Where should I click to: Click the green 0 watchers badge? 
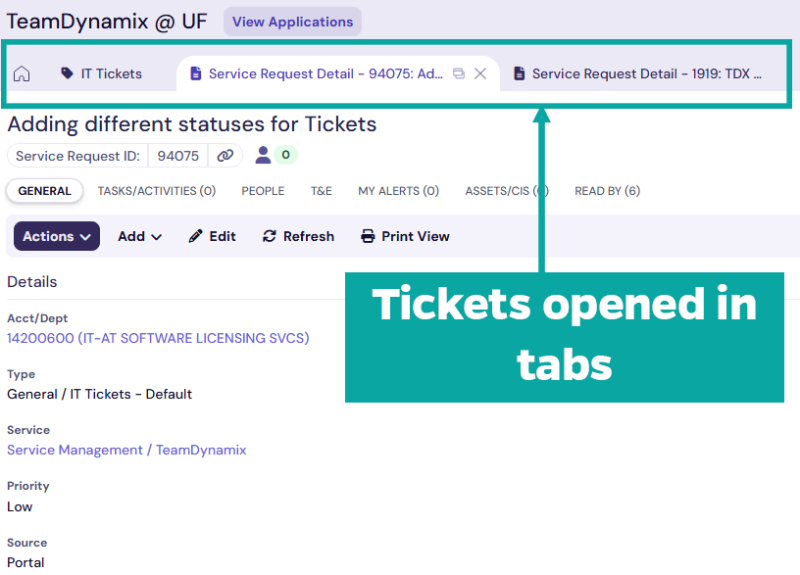pyautogui.click(x=286, y=155)
